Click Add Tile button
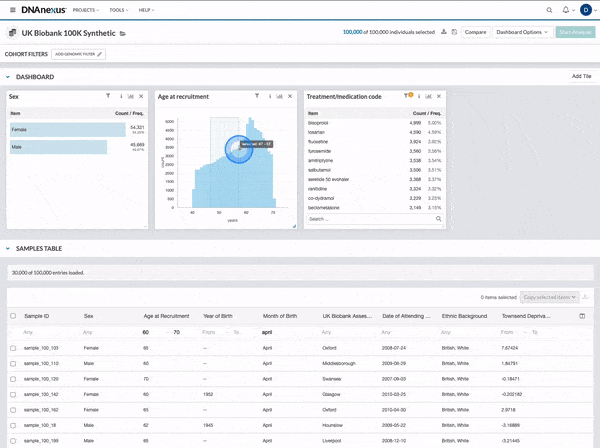 581,76
